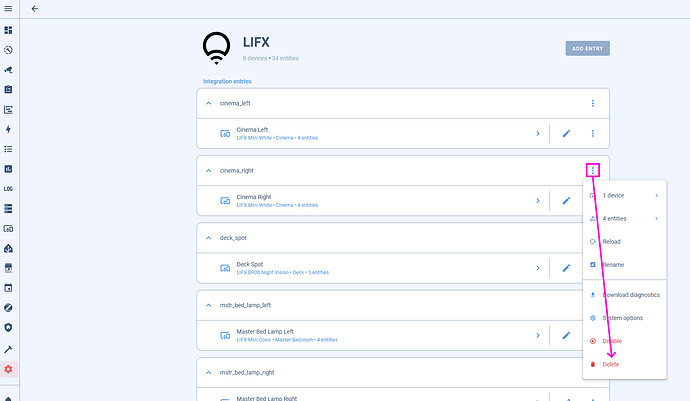Image resolution: width=690 pixels, height=401 pixels.
Task: Collapse the mstr_bed_lamp_right entry
Action: tap(209, 372)
